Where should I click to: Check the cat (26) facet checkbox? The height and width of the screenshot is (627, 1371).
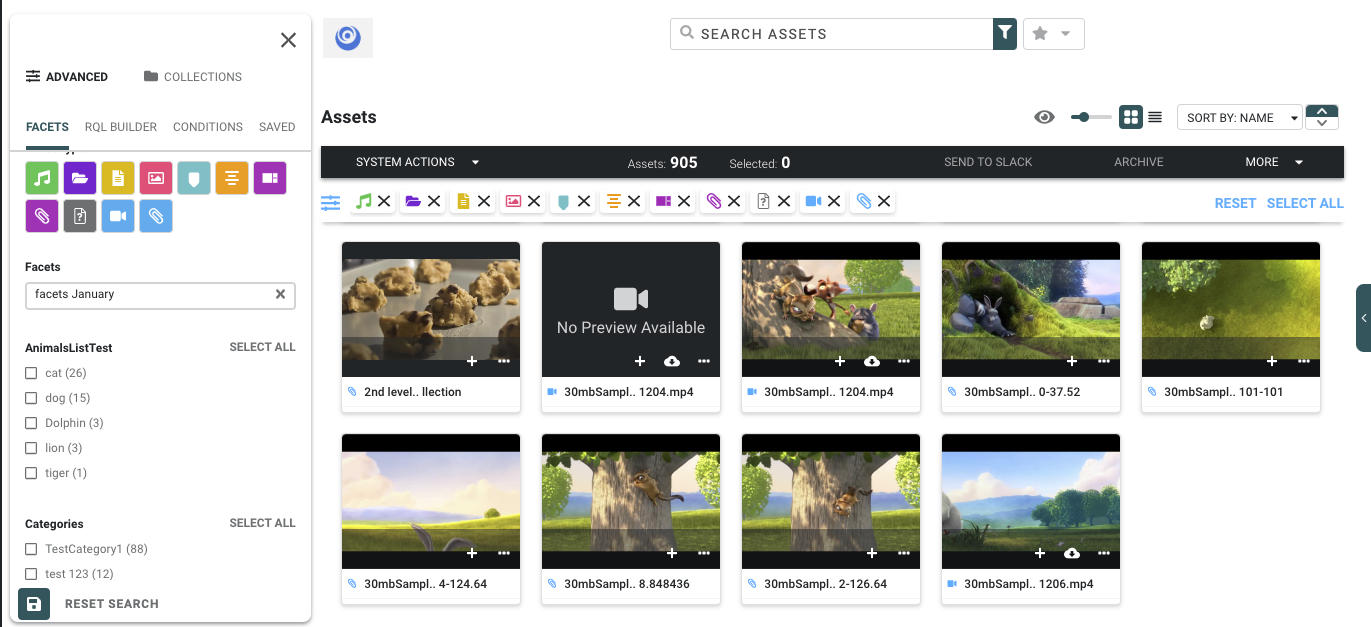coord(31,373)
